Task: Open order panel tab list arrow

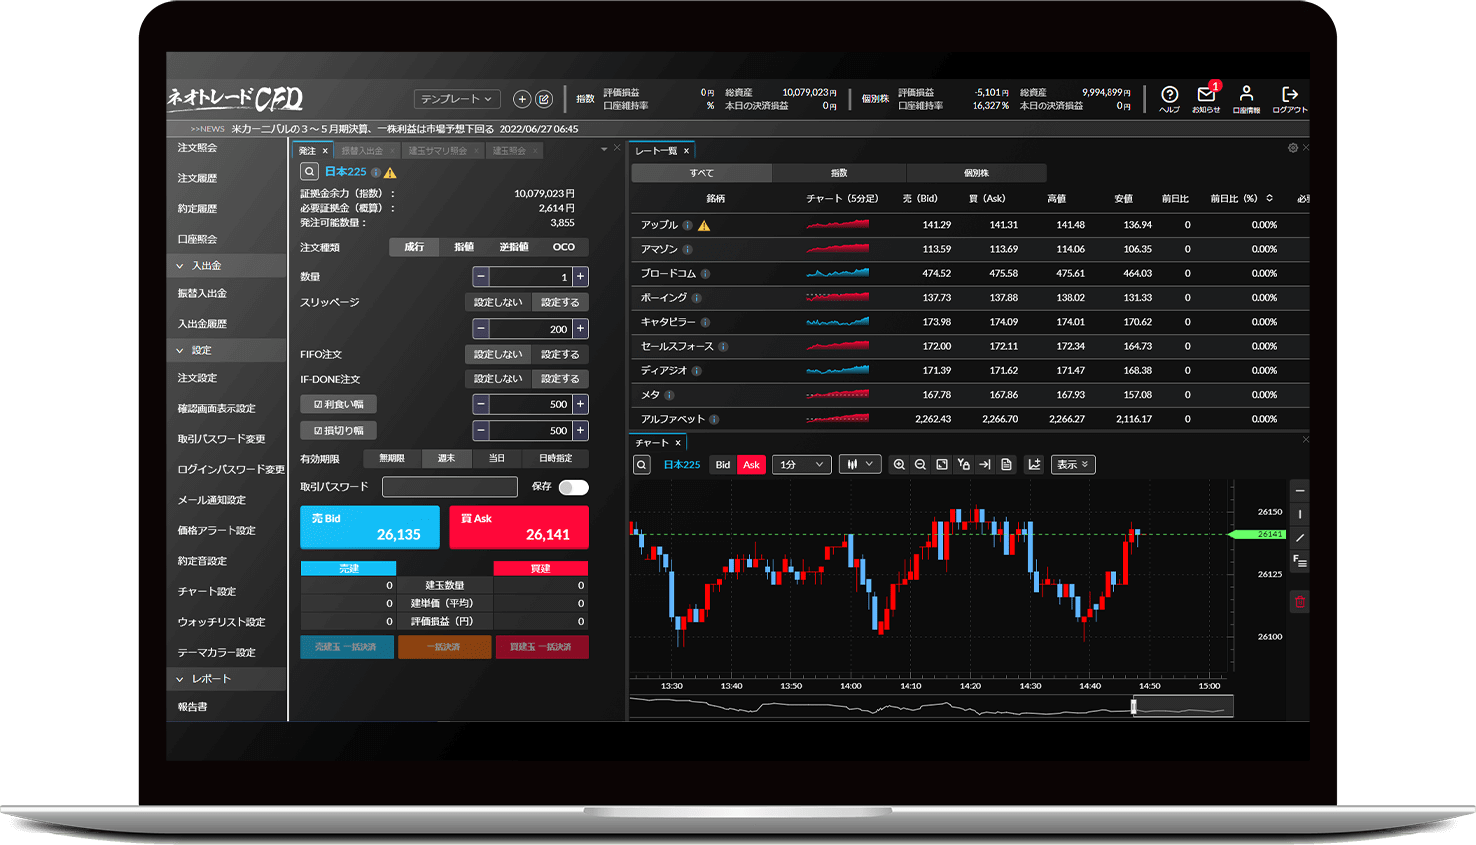Action: click(604, 149)
